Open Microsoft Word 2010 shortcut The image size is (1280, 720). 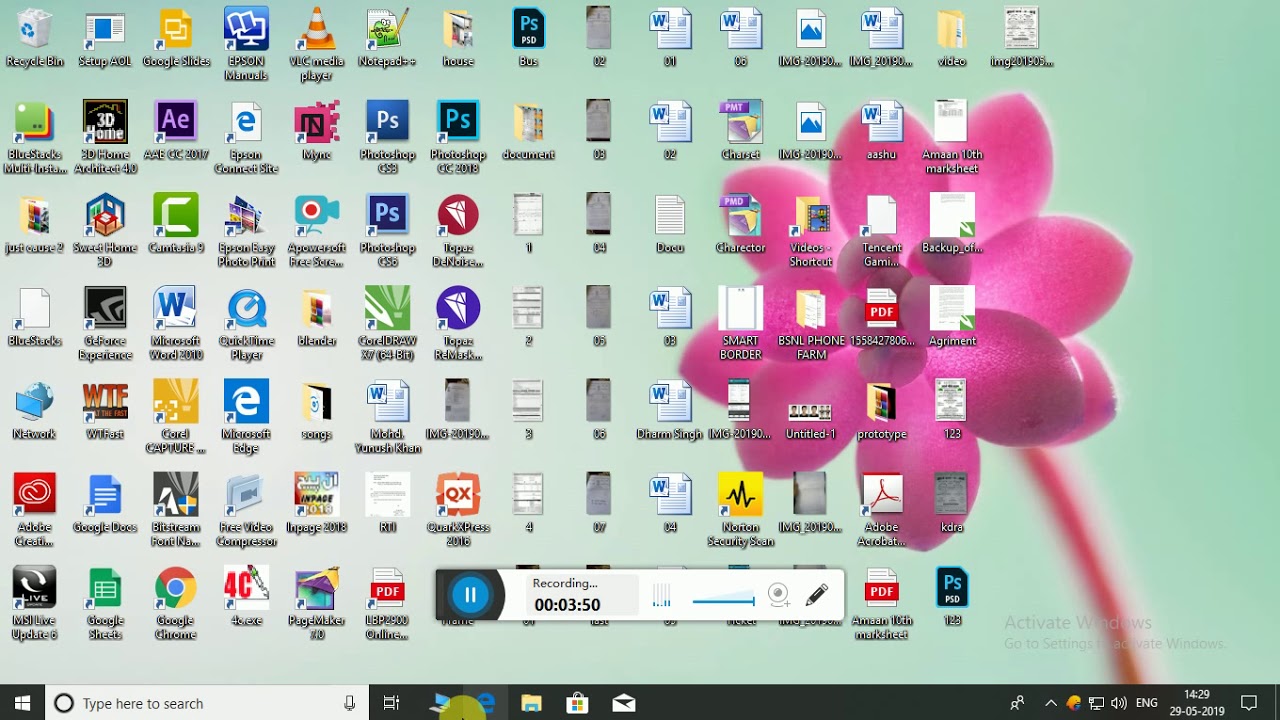[x=176, y=323]
